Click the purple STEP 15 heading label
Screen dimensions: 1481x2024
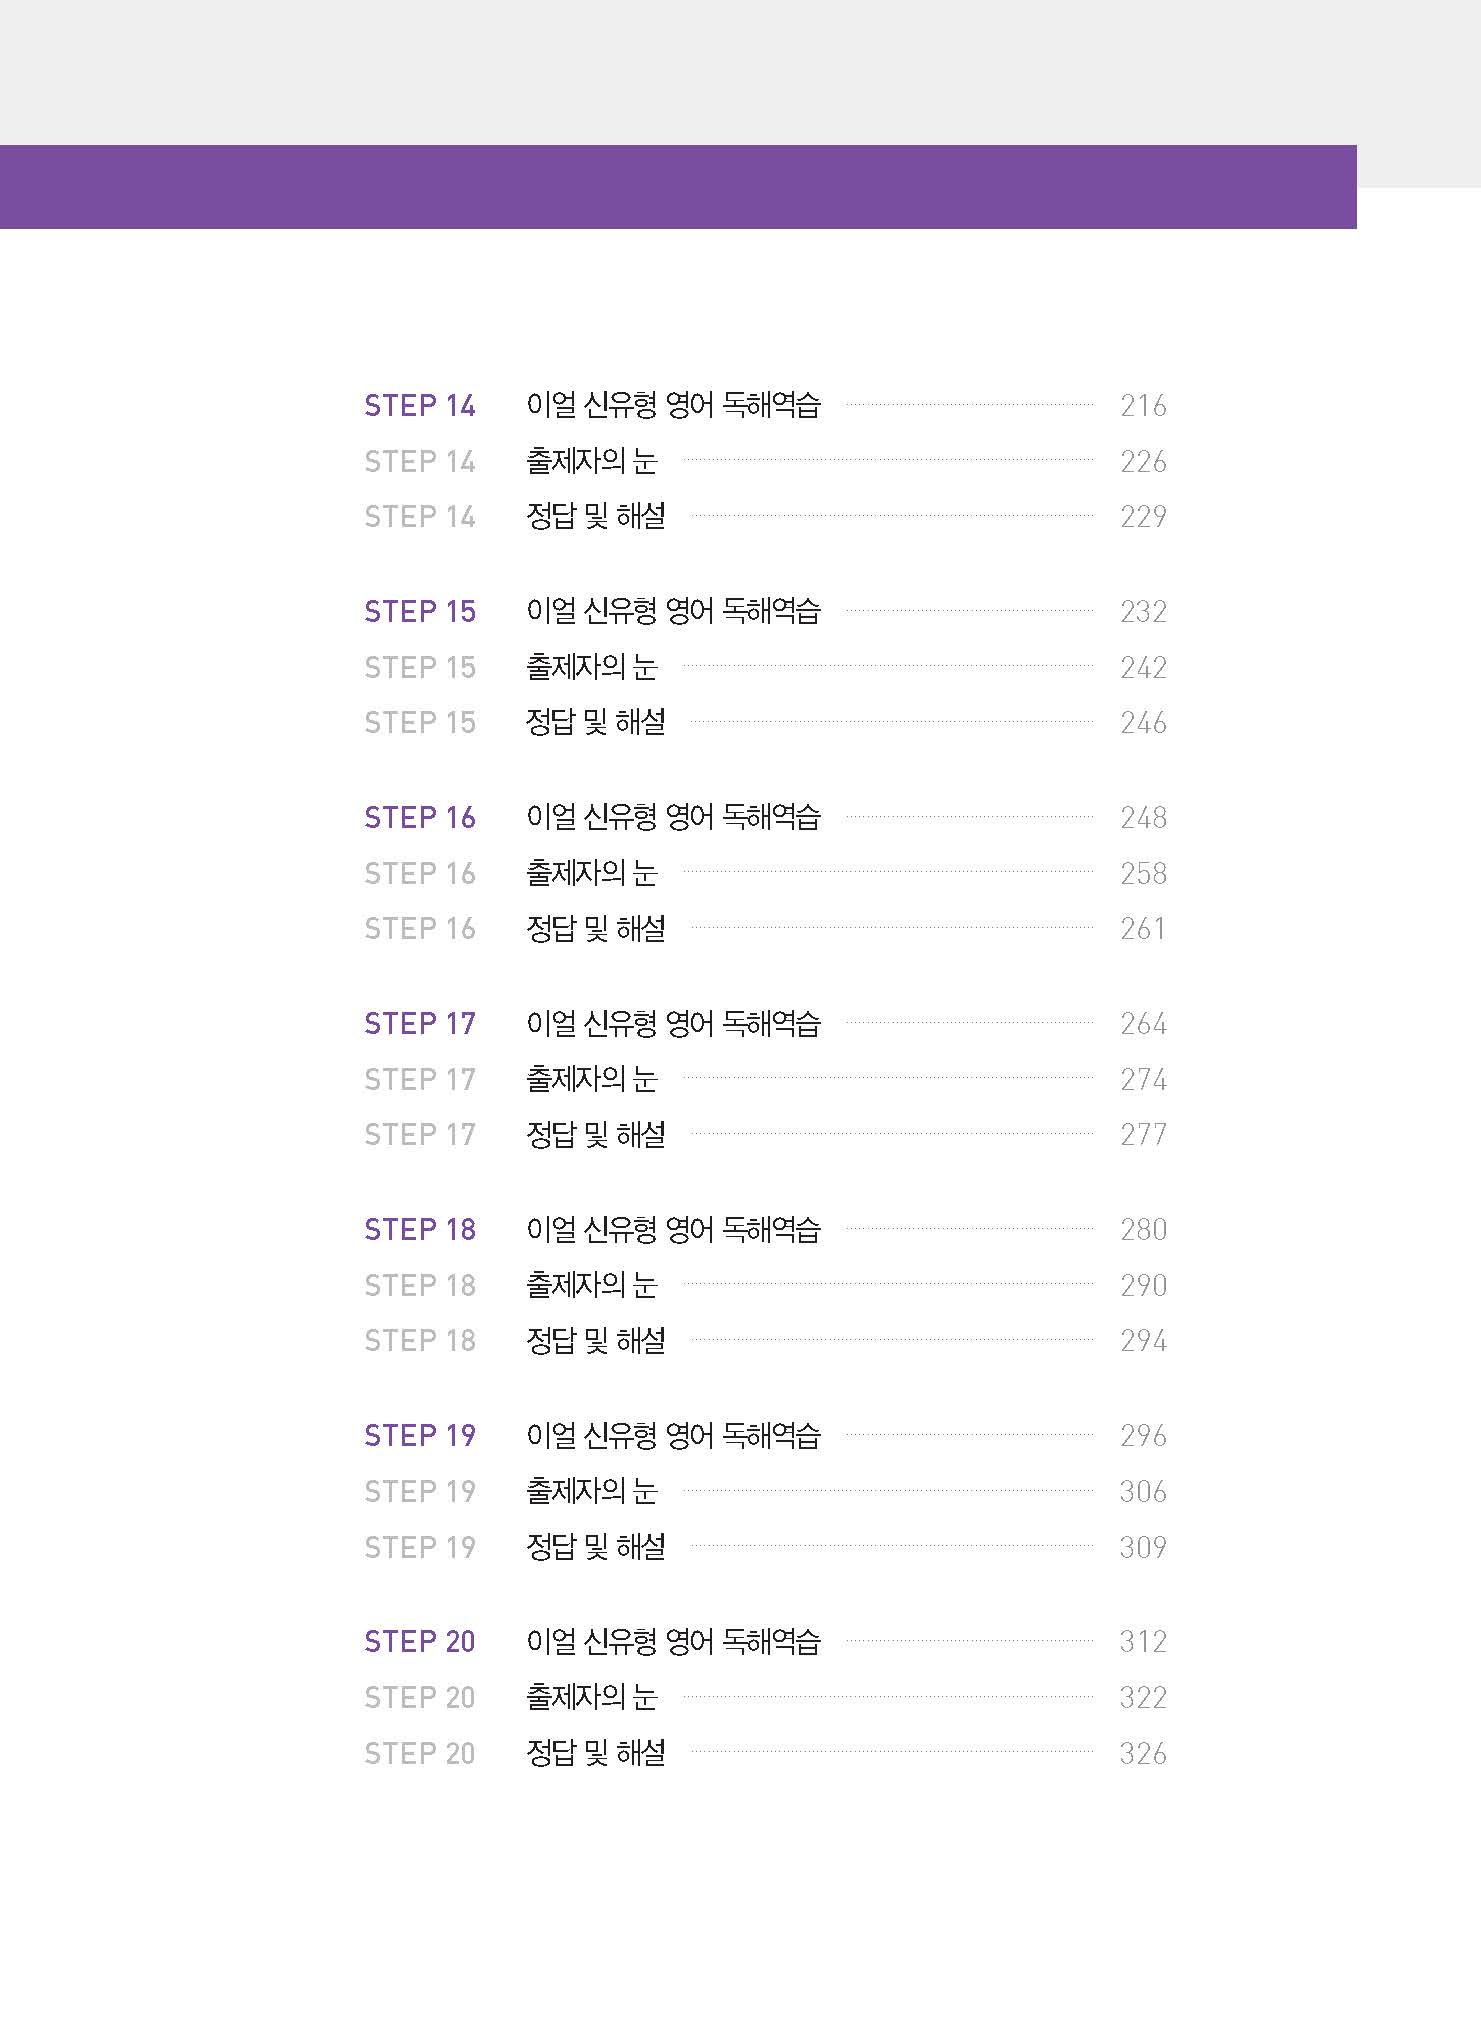(419, 612)
